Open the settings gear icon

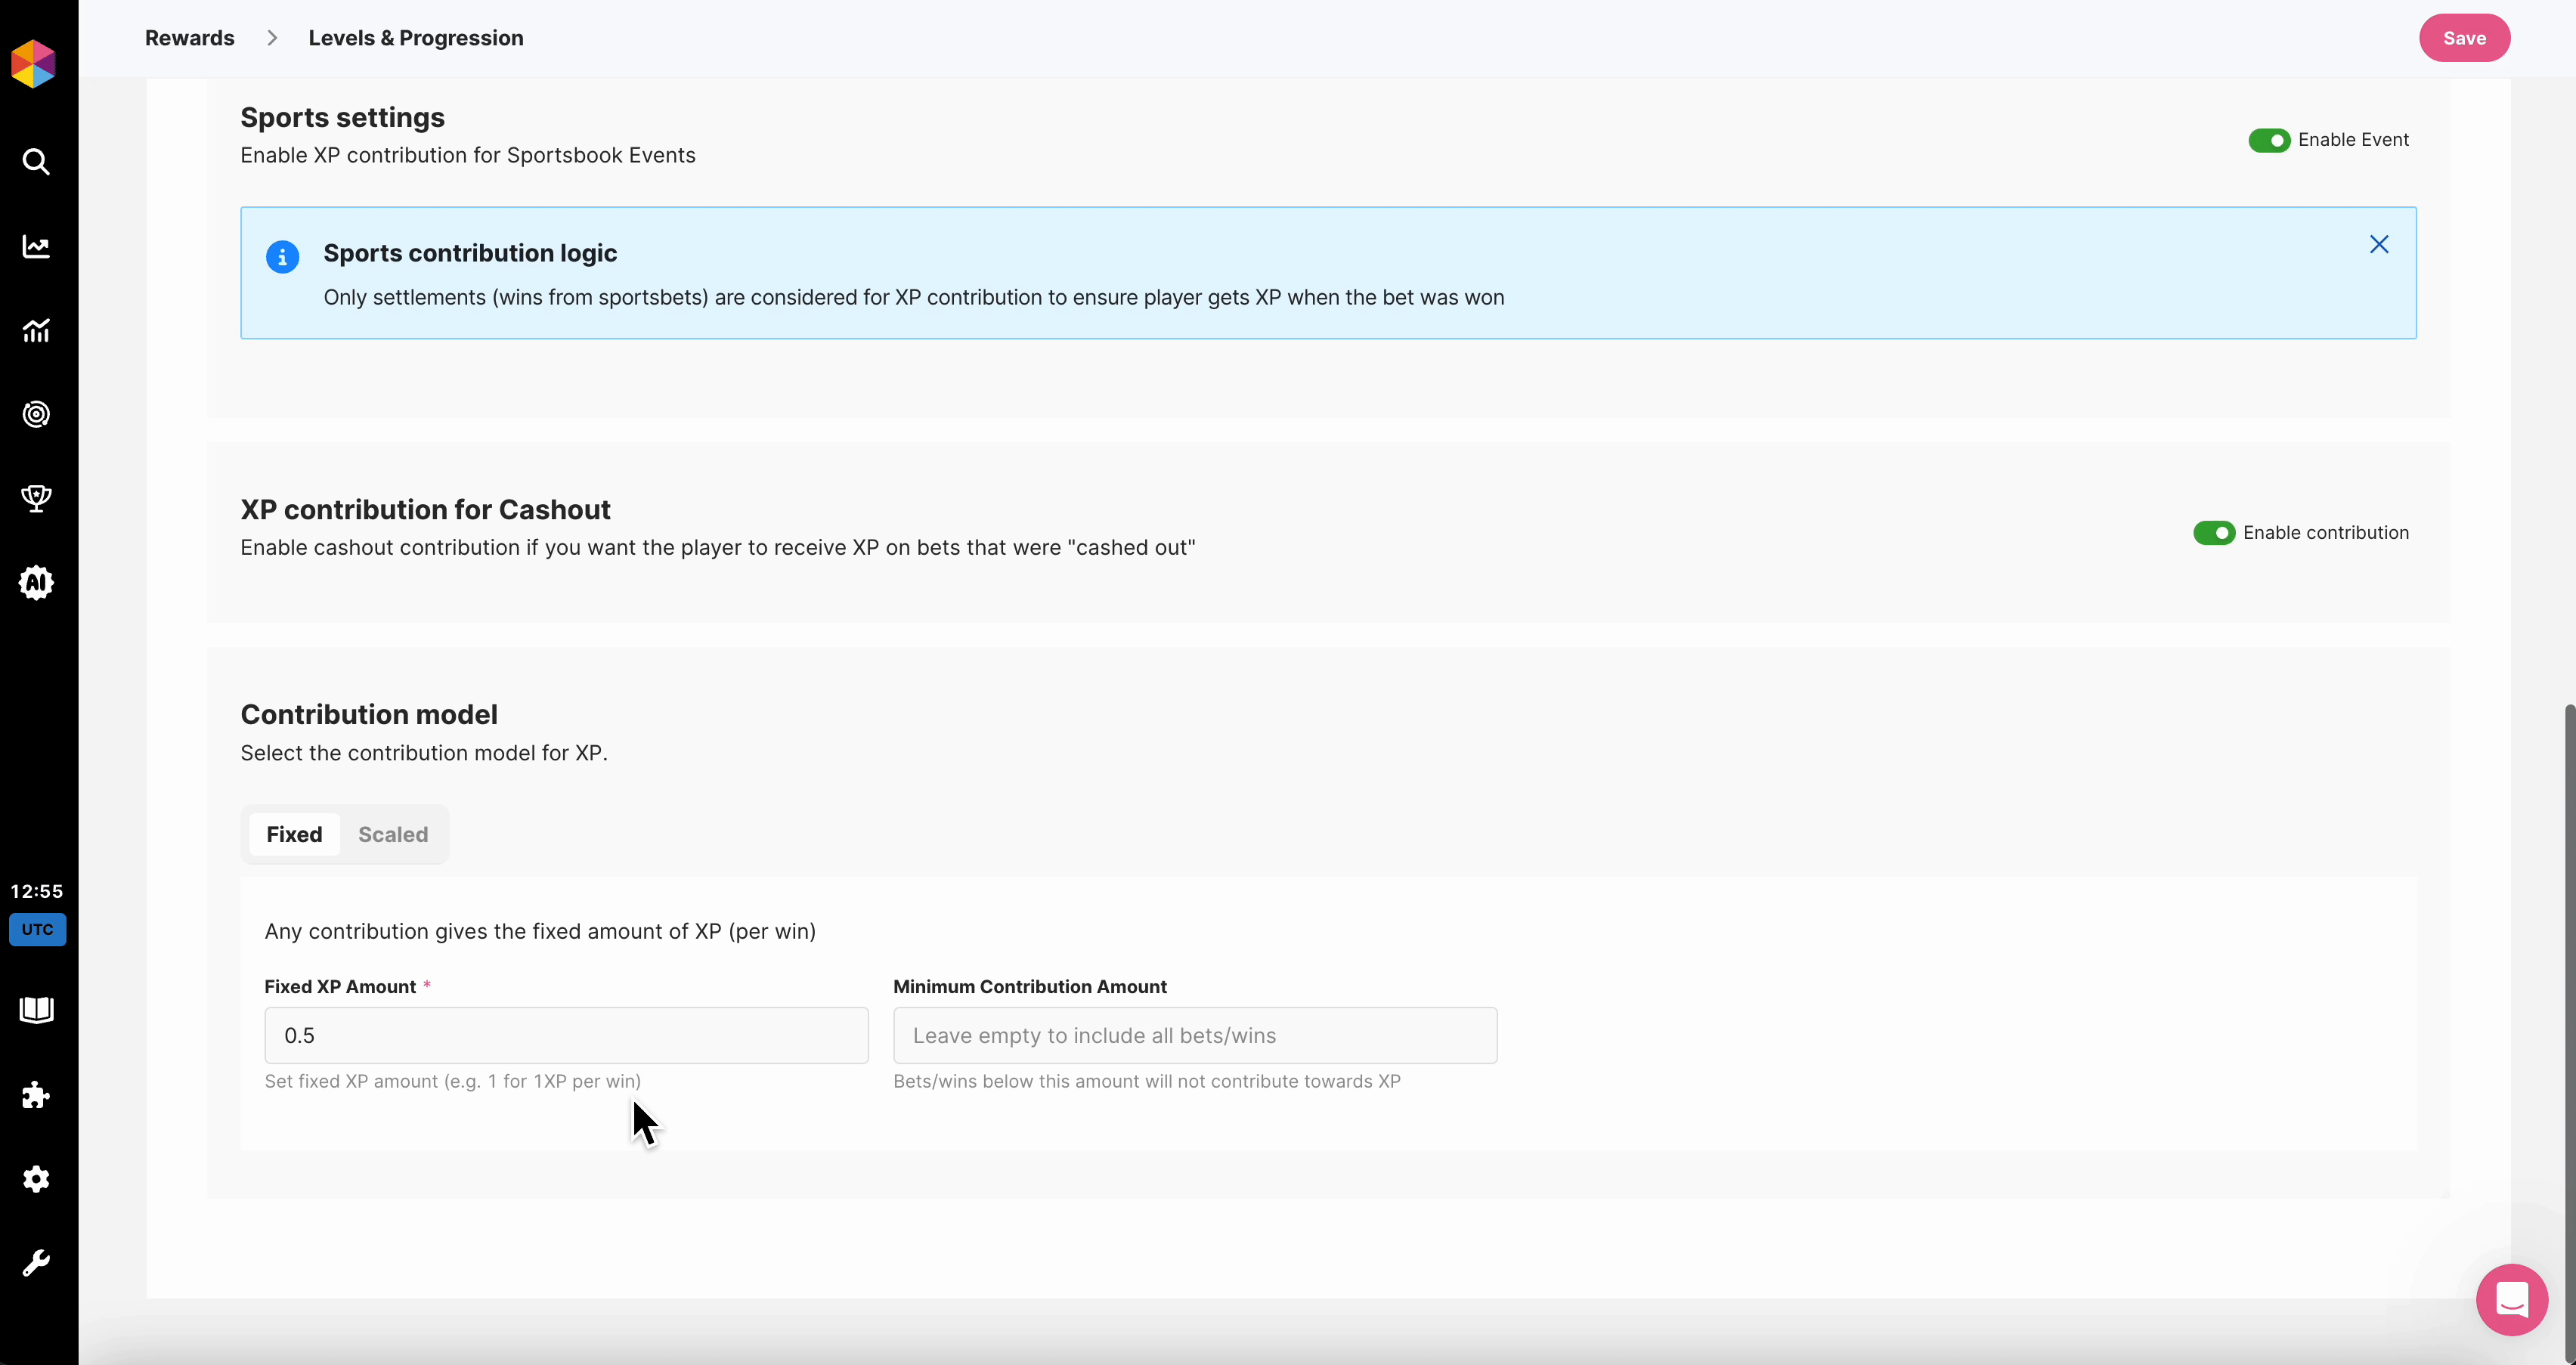click(x=36, y=1179)
